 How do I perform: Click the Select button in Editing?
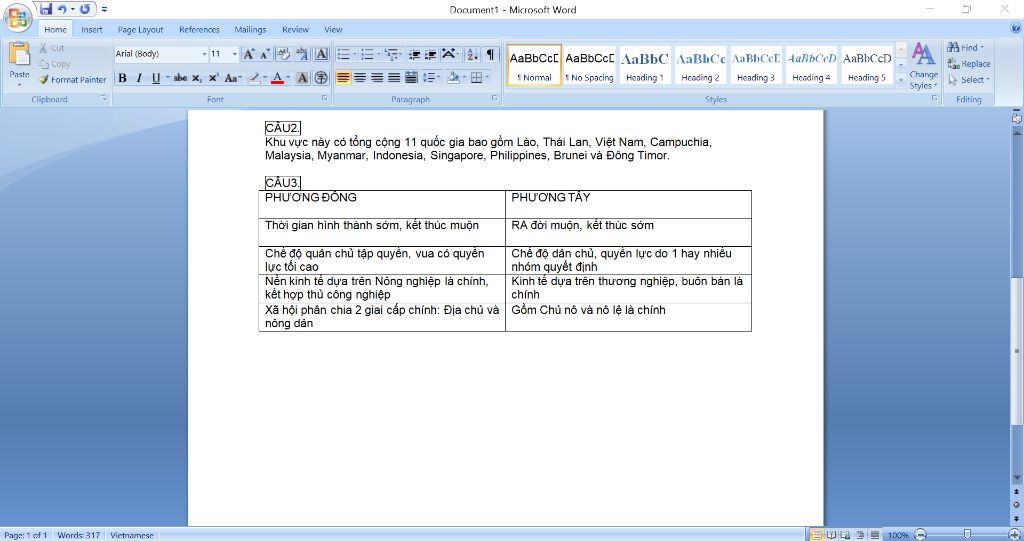coord(968,80)
